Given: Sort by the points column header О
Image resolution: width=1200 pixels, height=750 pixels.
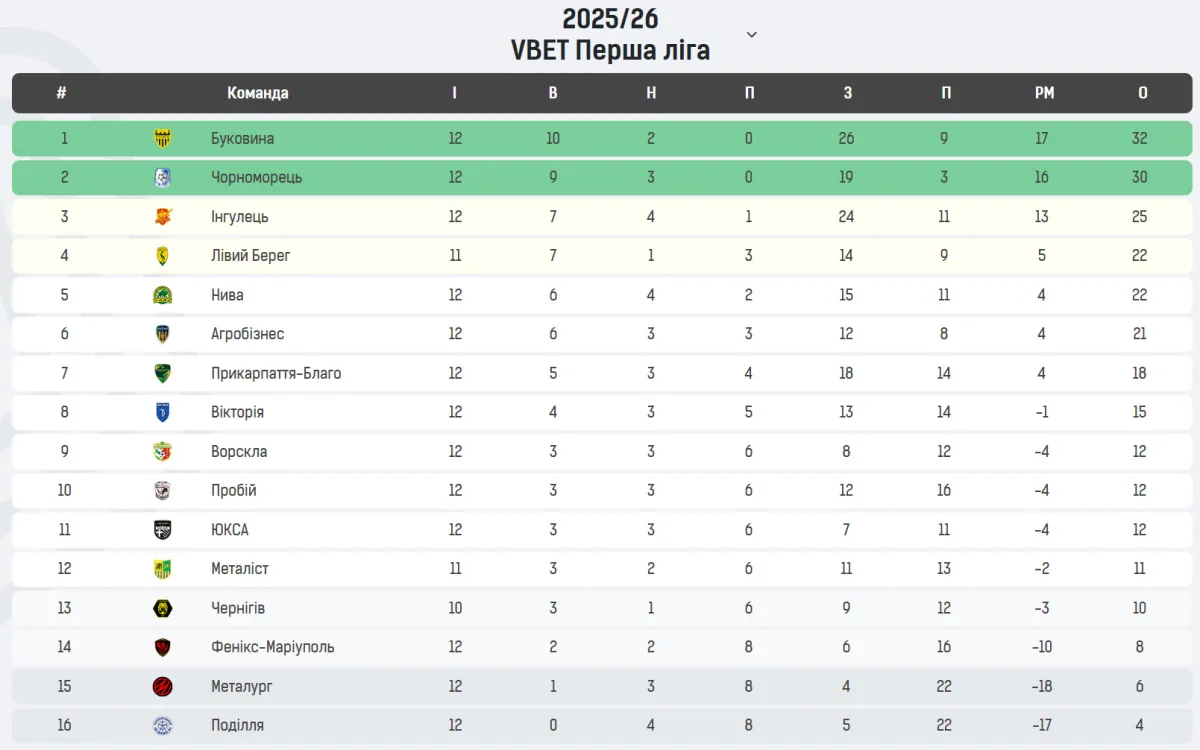Looking at the screenshot, I should coord(1142,93).
